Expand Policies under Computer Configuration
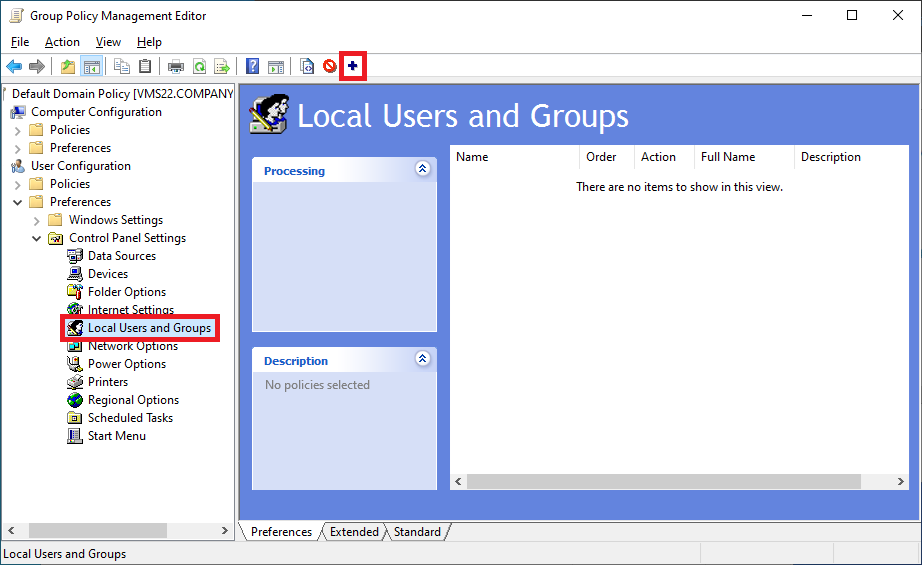Image resolution: width=922 pixels, height=565 pixels. (18, 131)
